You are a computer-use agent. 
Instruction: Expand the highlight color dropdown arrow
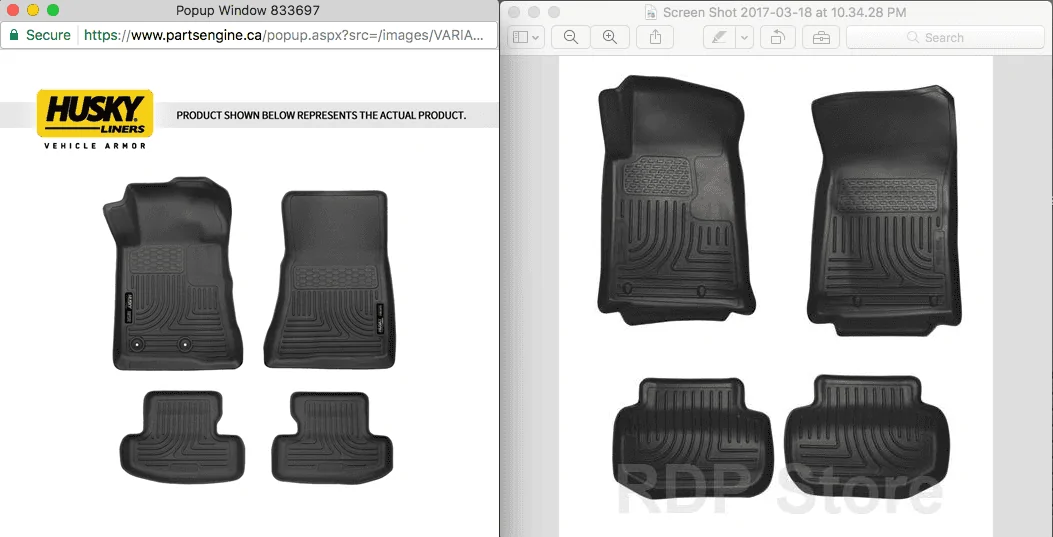click(744, 38)
